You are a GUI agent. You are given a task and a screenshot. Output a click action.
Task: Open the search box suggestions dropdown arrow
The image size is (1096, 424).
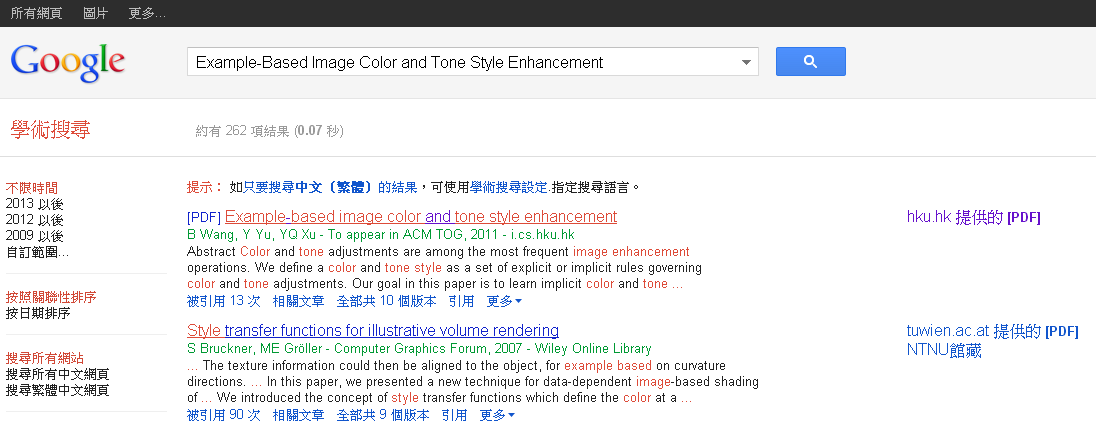tap(746, 63)
